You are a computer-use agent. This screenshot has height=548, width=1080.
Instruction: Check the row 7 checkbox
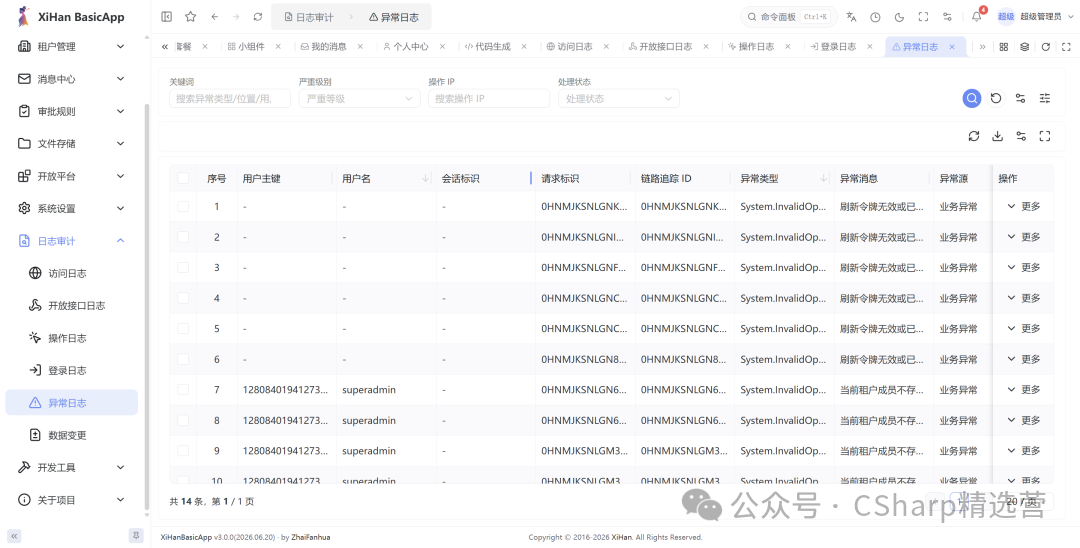[x=183, y=390]
